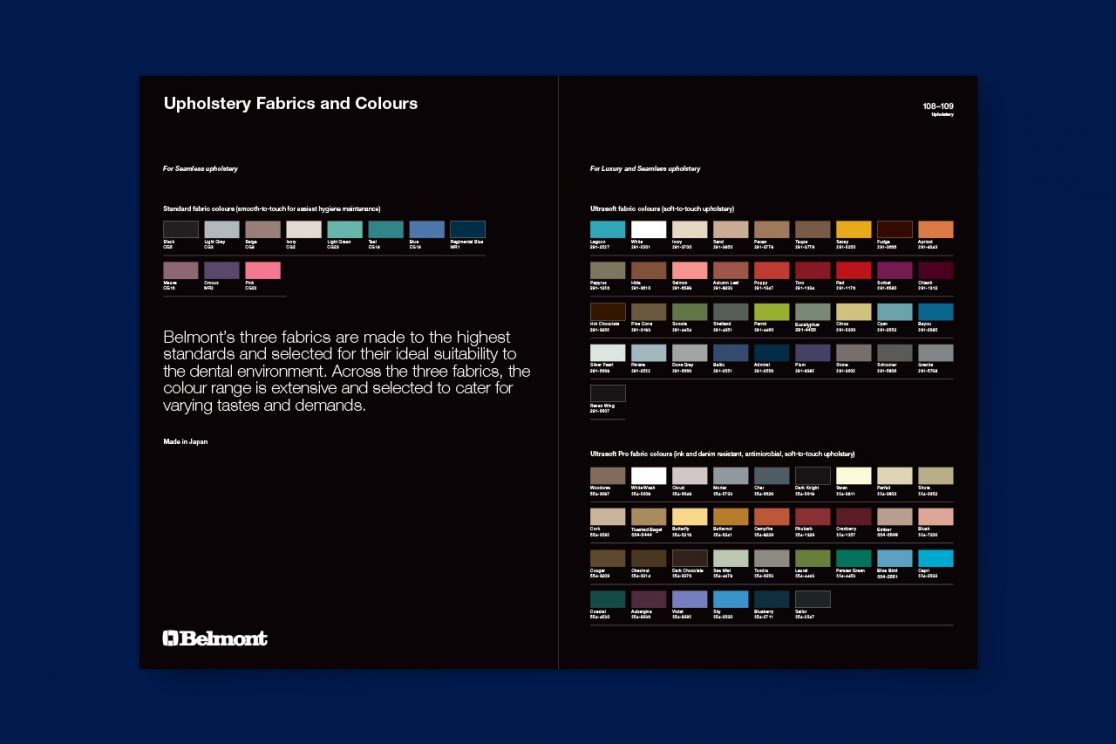Select the Silver Pearl swatch
This screenshot has height=744, width=1116.
point(607,353)
